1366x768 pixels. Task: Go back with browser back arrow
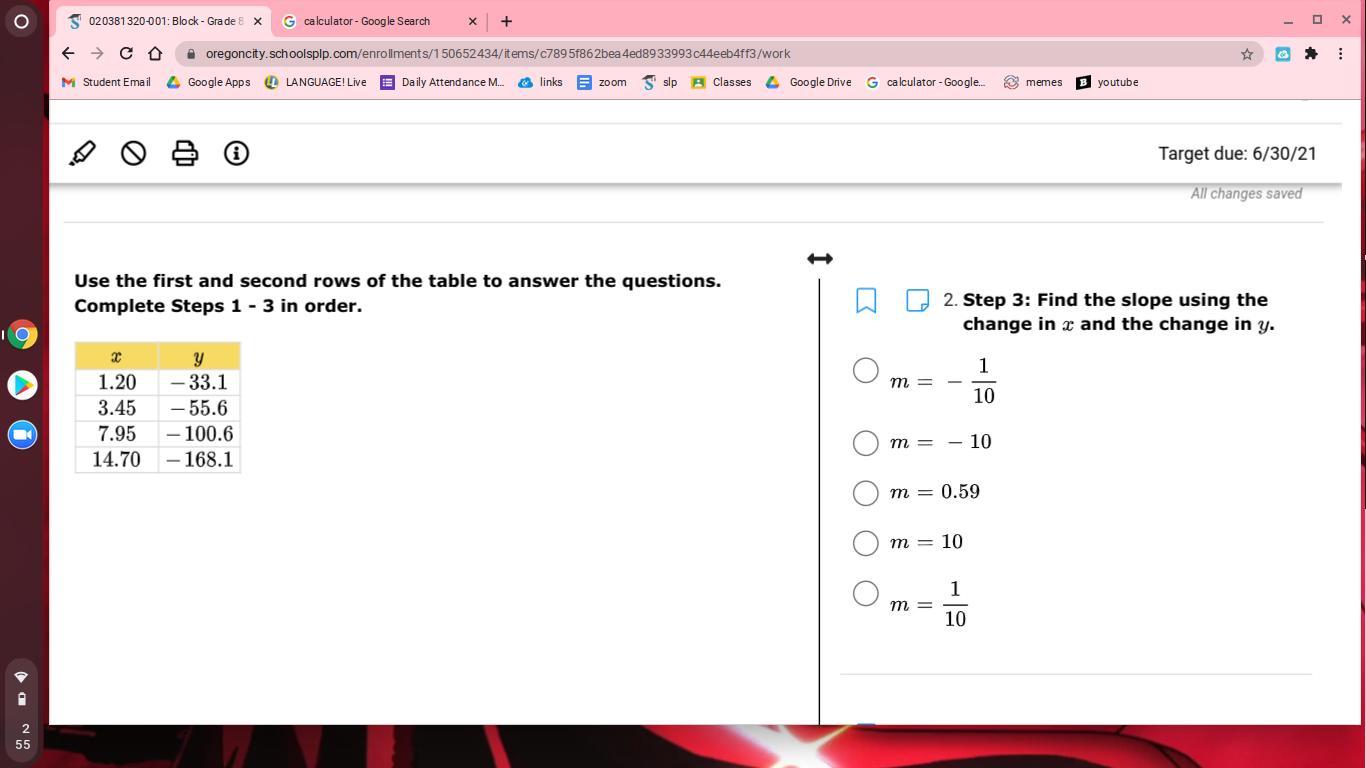click(x=67, y=54)
